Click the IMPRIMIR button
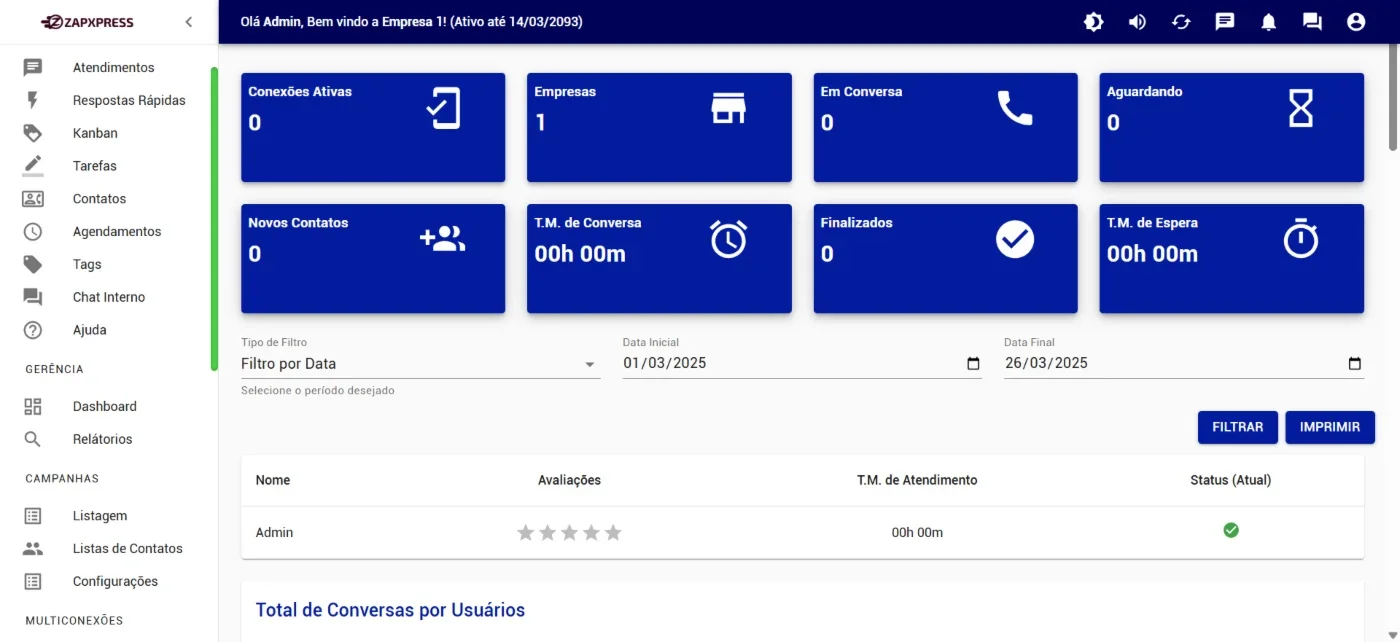This screenshot has width=1400, height=642. click(x=1330, y=427)
